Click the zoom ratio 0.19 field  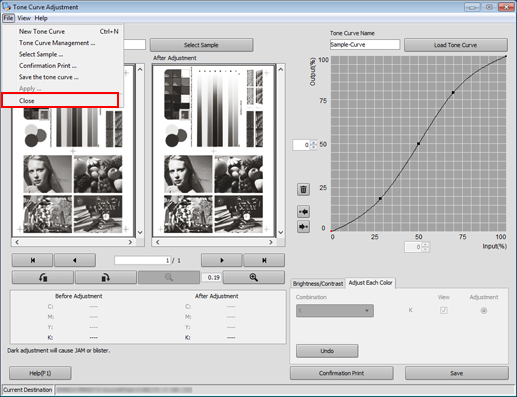(x=212, y=277)
